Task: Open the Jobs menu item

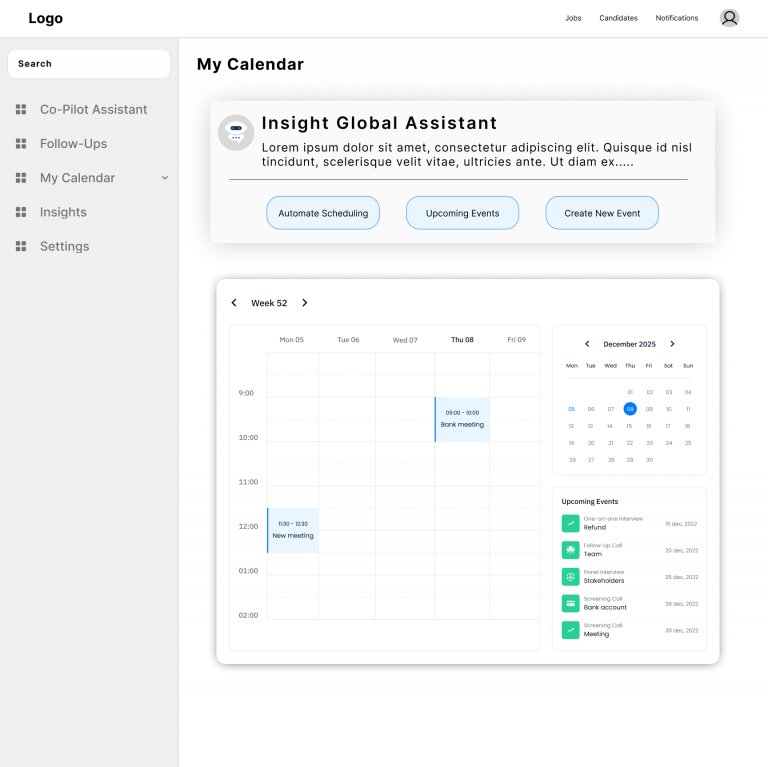Action: point(573,18)
